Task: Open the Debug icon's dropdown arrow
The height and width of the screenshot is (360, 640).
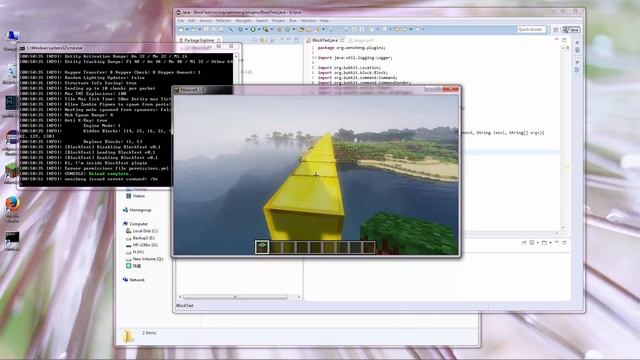Action: (x=246, y=29)
